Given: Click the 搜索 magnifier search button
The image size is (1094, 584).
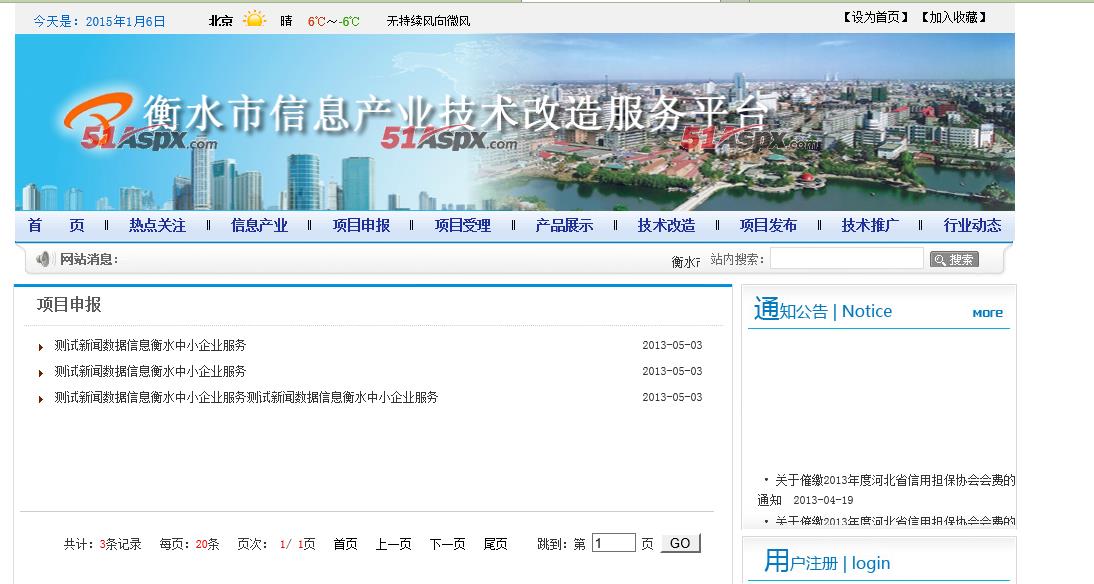Looking at the screenshot, I should tap(954, 259).
